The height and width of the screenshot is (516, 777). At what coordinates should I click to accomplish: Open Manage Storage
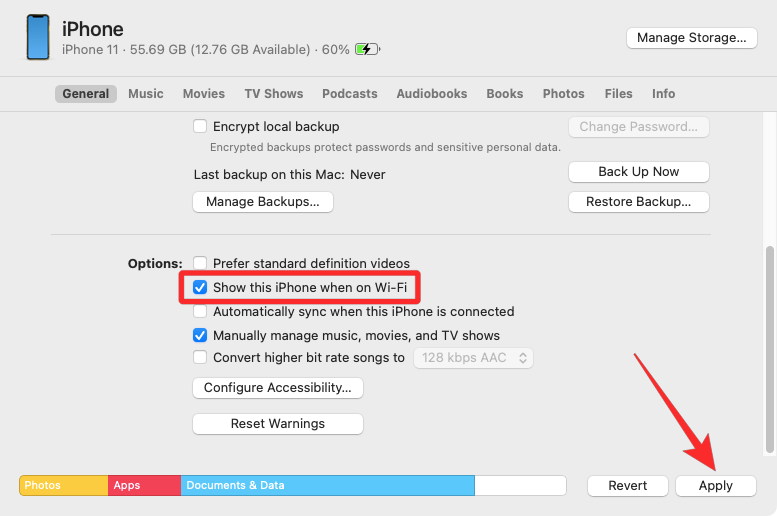(x=692, y=38)
